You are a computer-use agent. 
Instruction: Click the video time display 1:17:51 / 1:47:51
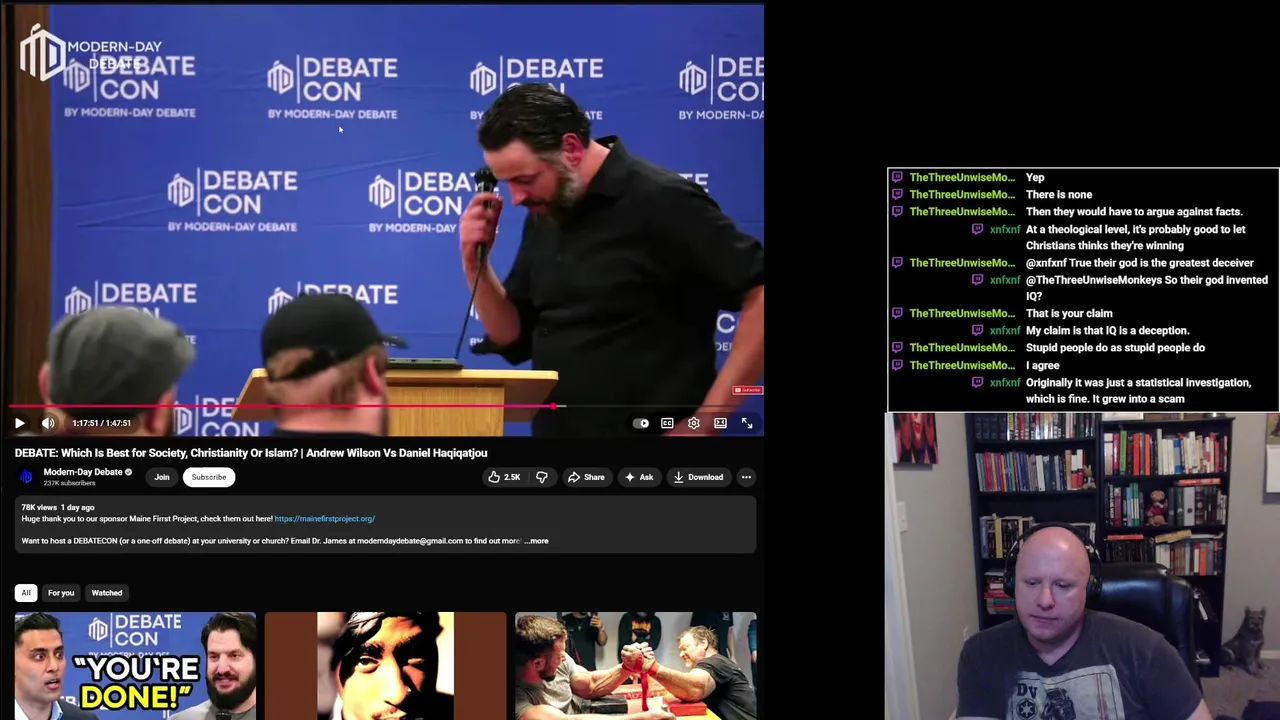coord(101,423)
